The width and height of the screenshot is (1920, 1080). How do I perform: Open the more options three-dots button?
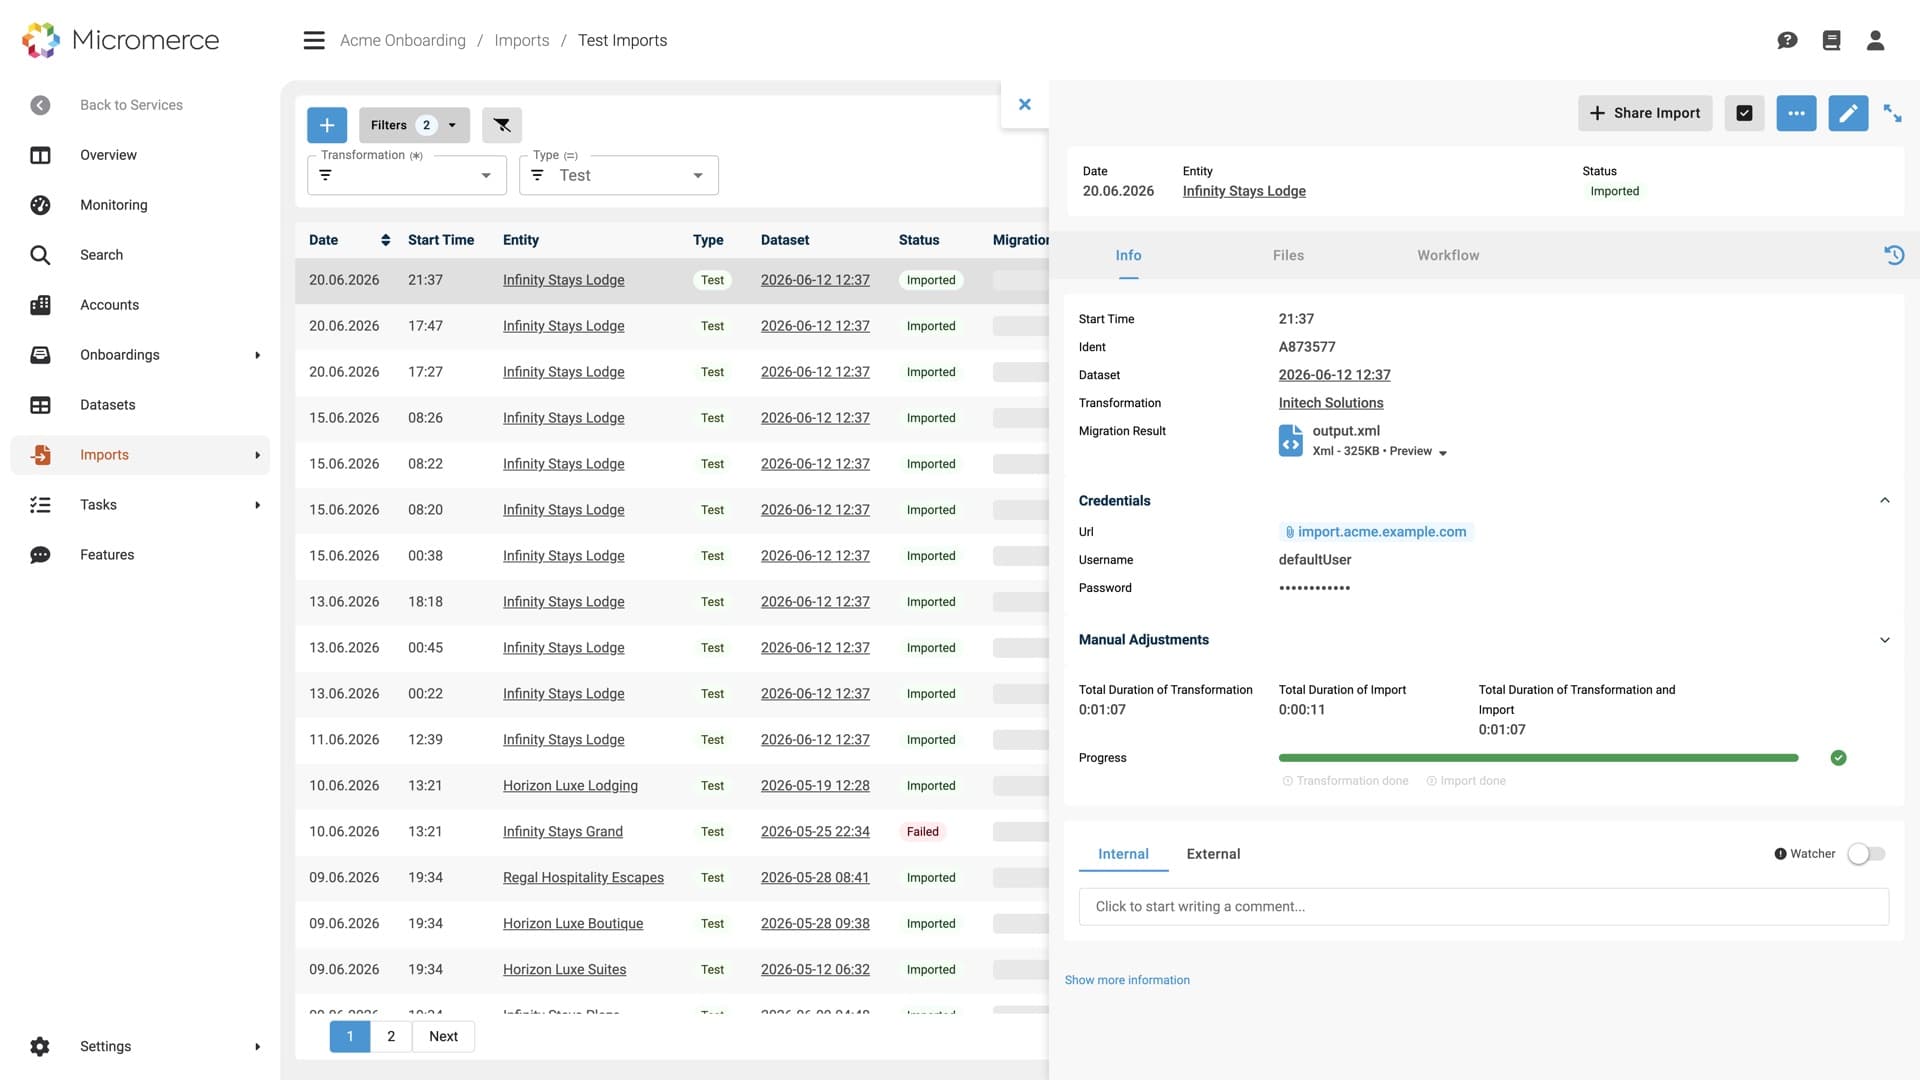tap(1796, 113)
